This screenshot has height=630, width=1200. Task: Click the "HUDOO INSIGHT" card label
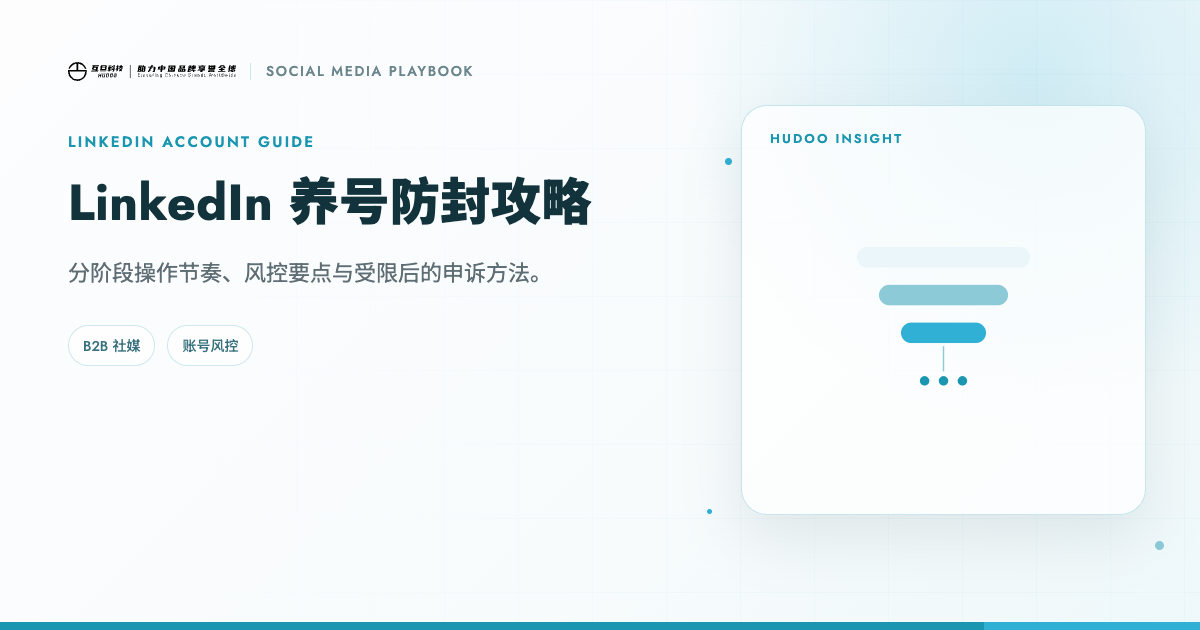836,139
